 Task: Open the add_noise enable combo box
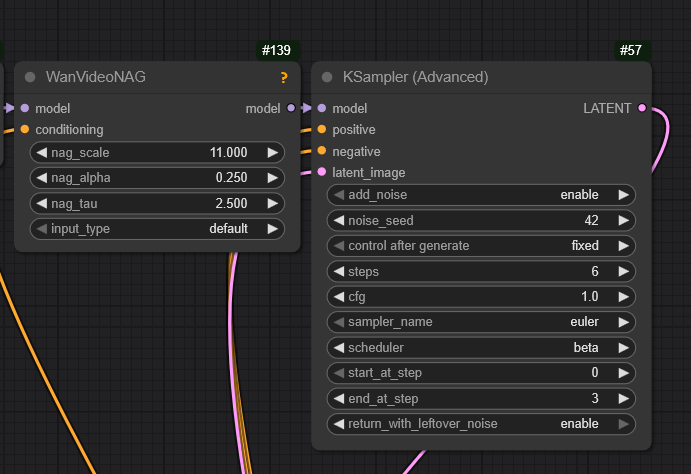tap(481, 195)
